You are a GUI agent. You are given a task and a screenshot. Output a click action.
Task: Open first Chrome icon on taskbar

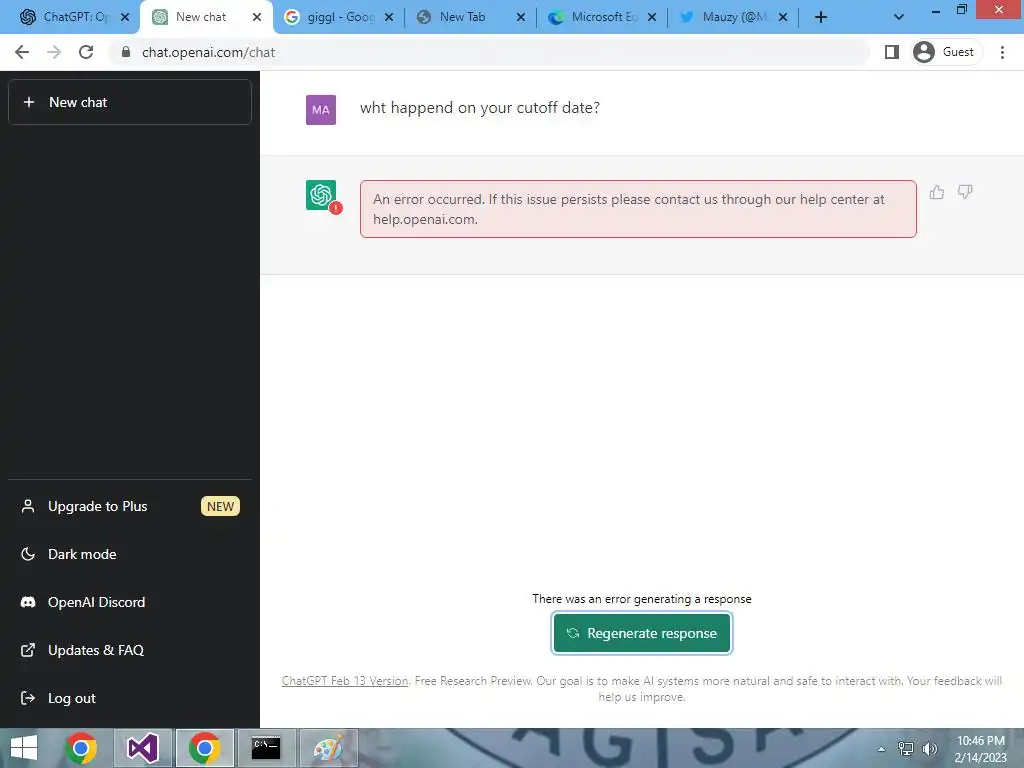tap(81, 748)
